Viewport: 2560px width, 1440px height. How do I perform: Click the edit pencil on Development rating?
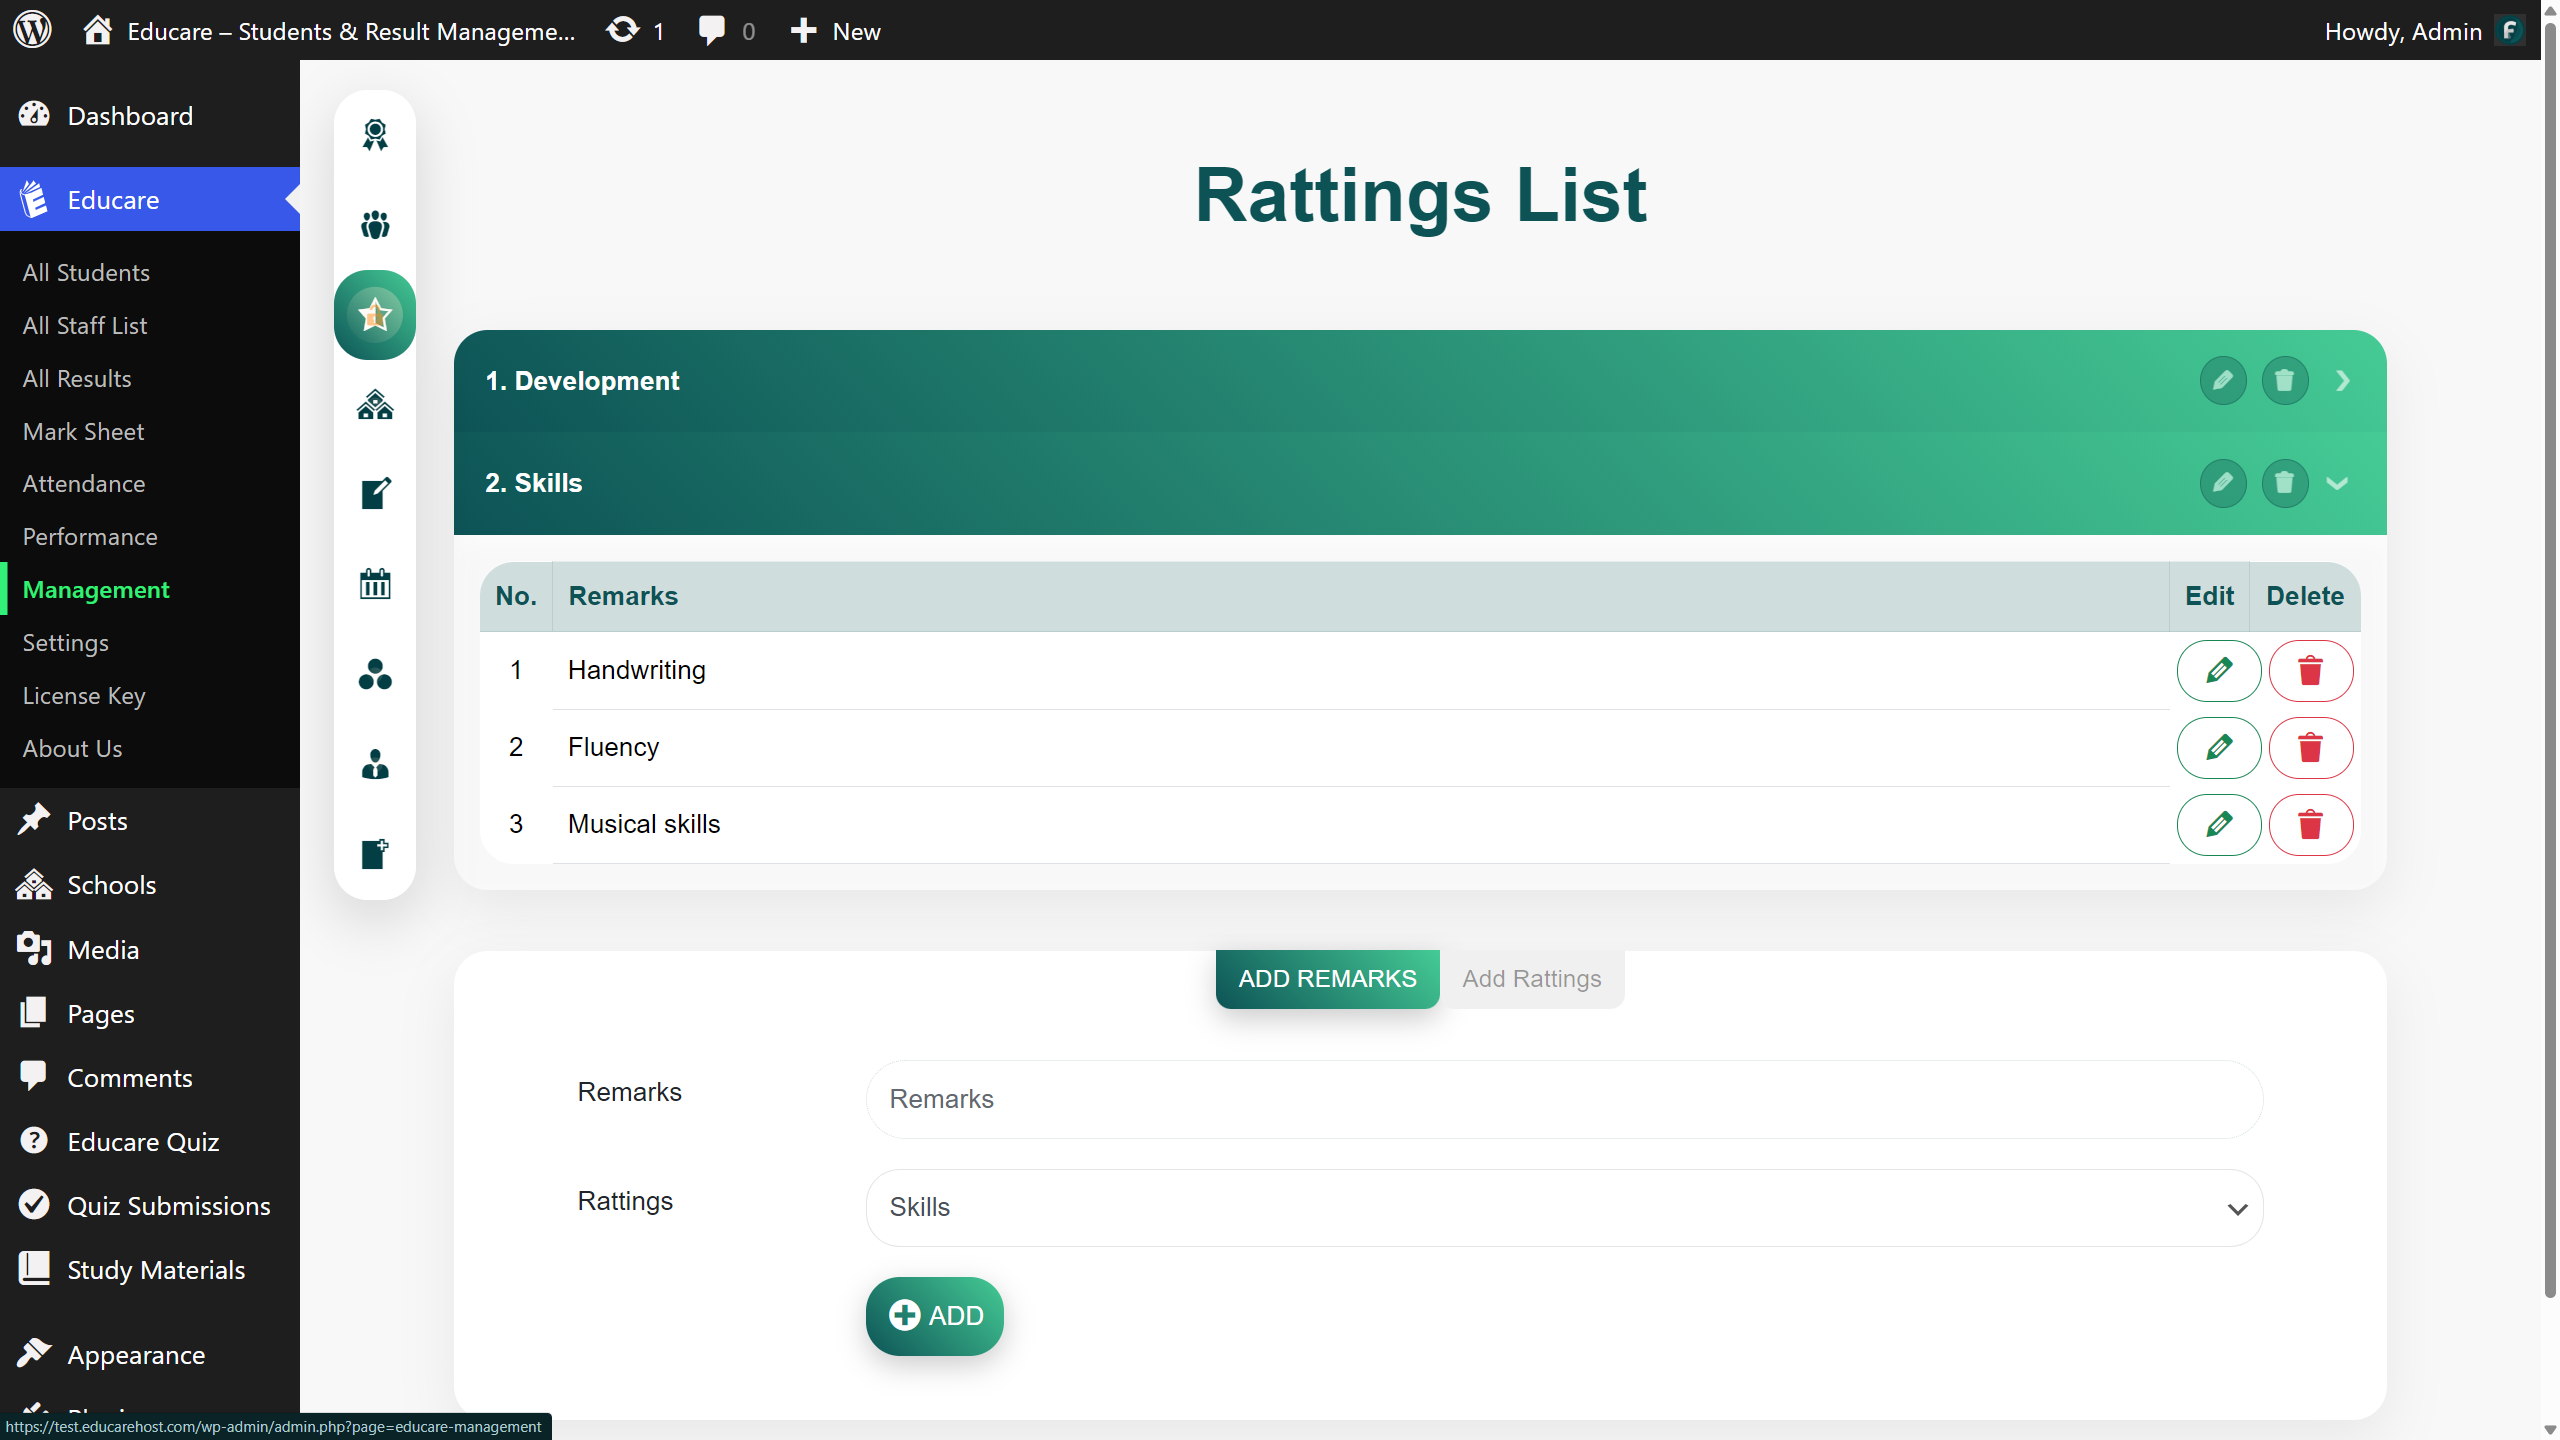tap(2222, 381)
